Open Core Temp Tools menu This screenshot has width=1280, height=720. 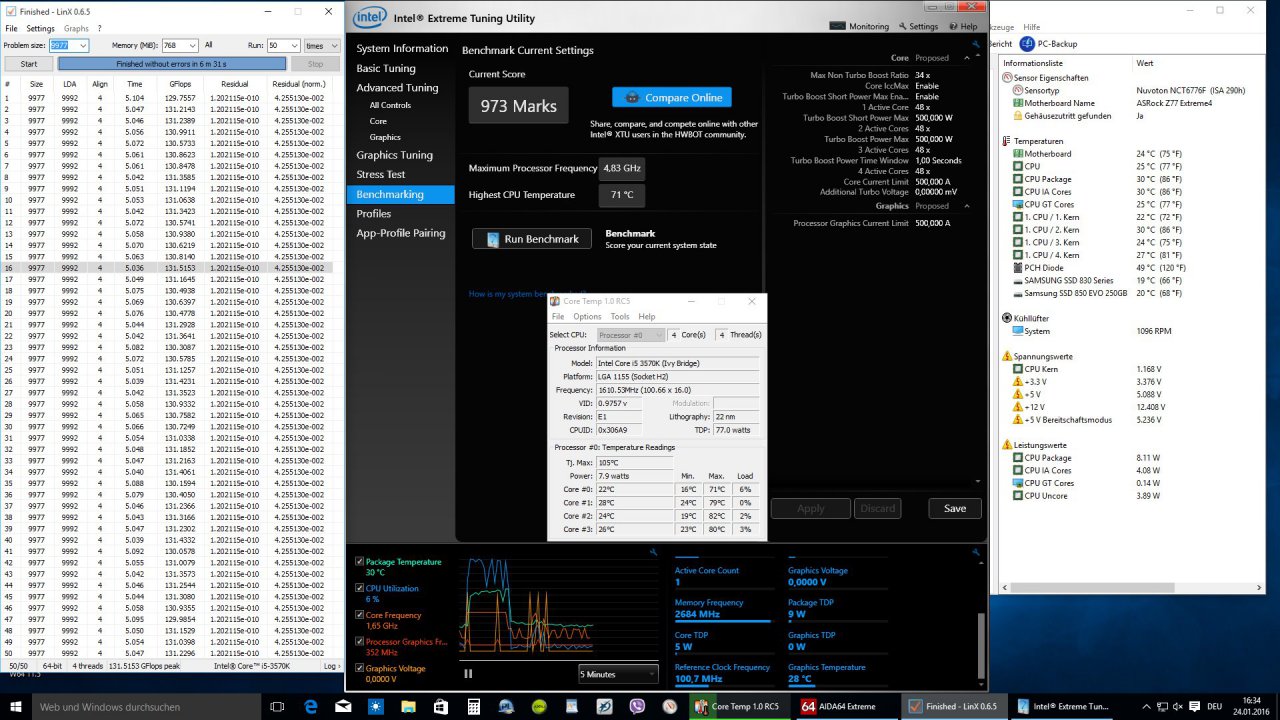(x=620, y=316)
